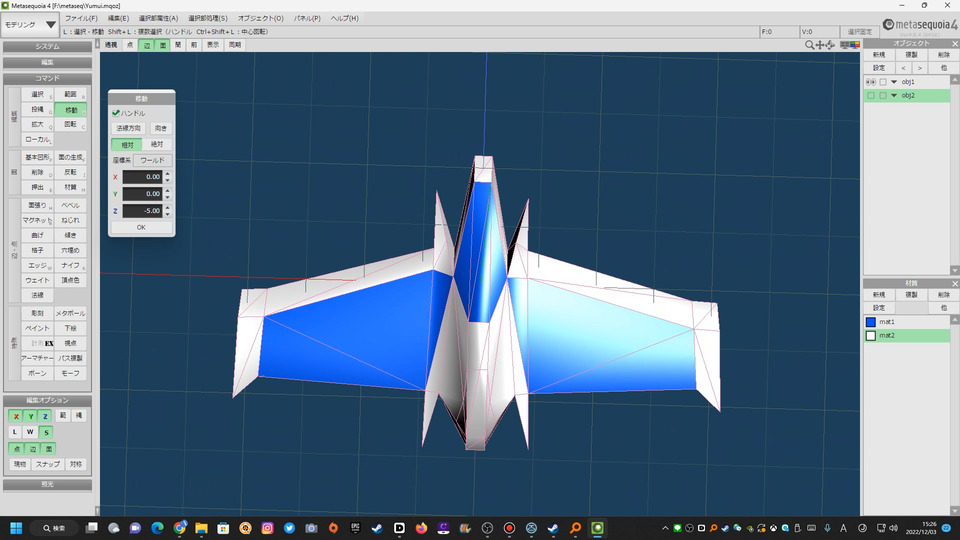Click the viewport rotate icon
The width and height of the screenshot is (960, 540).
(832, 45)
